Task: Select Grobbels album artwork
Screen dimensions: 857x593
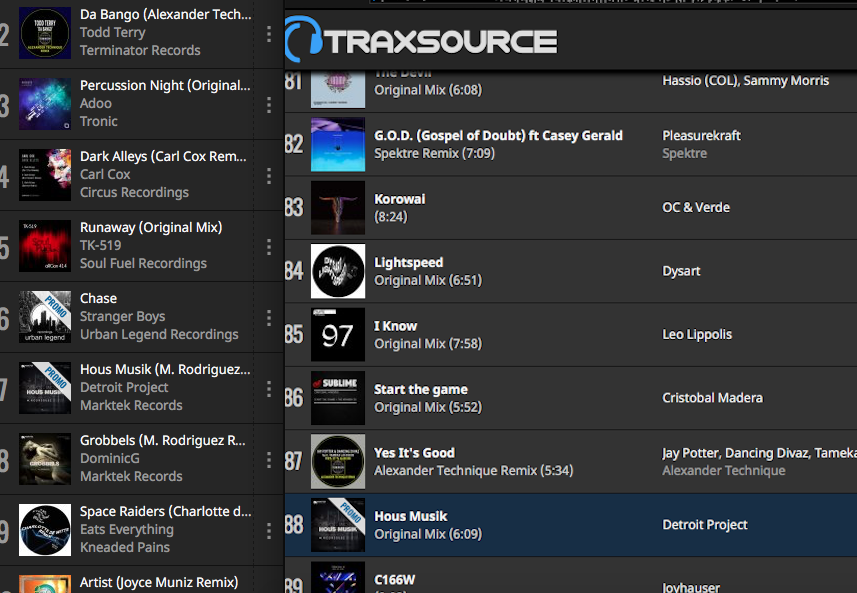Action: coord(45,459)
